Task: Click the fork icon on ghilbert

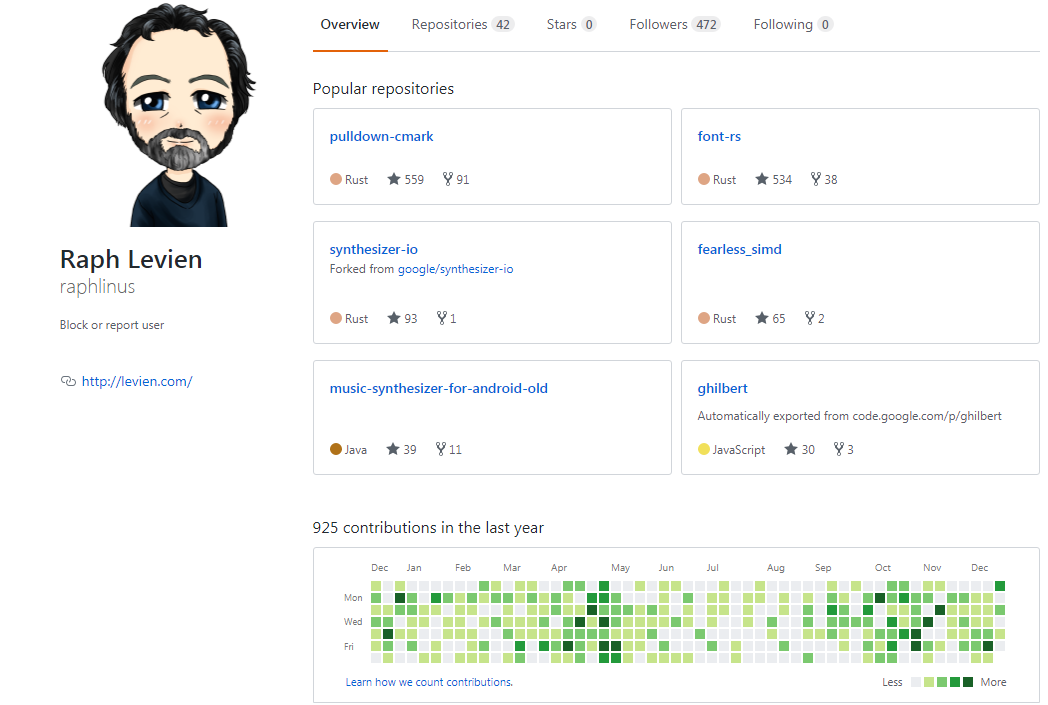Action: click(x=838, y=448)
